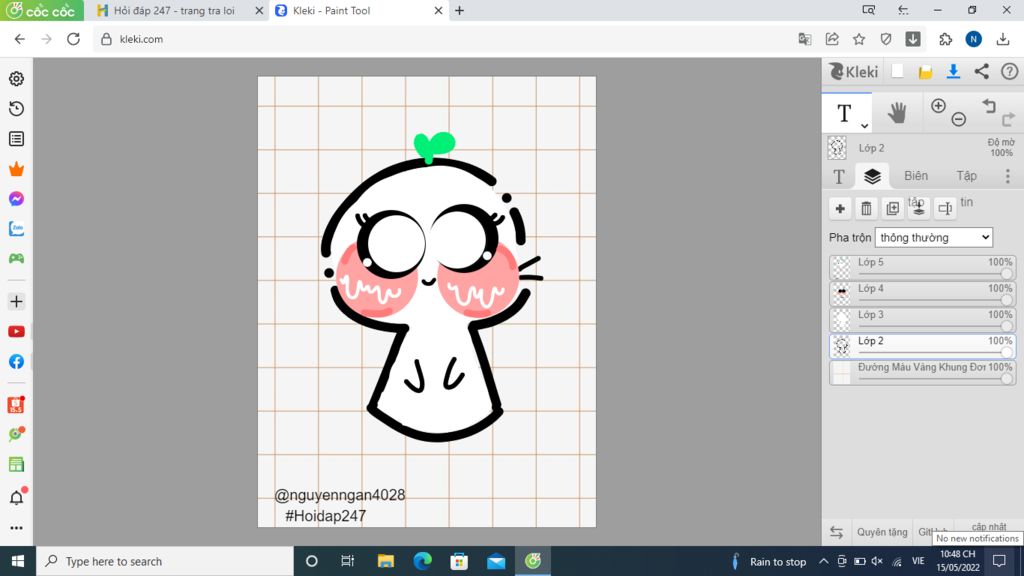Open YouTube from sidebar

pyautogui.click(x=16, y=332)
